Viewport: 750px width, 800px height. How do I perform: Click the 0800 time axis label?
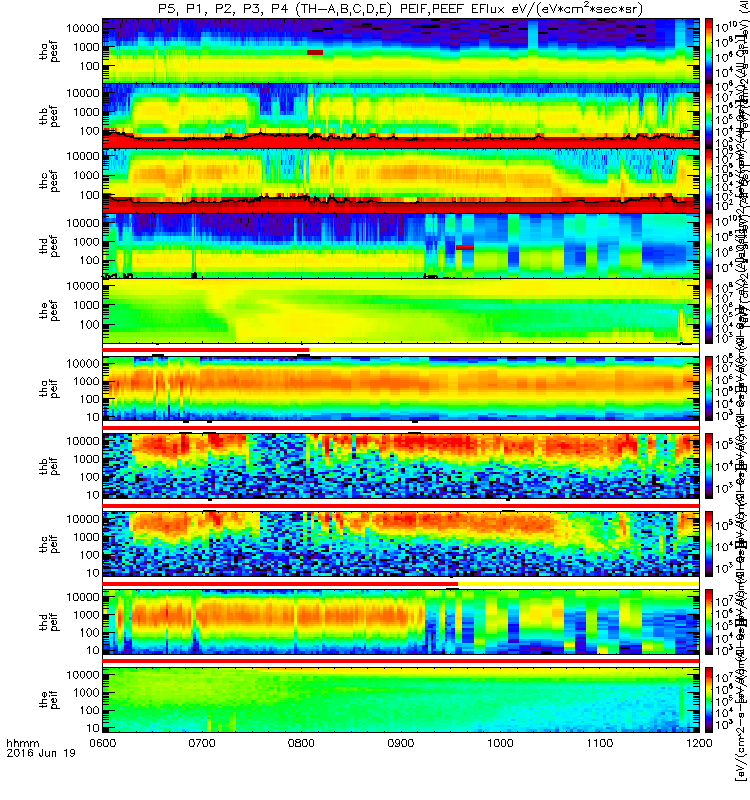click(x=302, y=743)
